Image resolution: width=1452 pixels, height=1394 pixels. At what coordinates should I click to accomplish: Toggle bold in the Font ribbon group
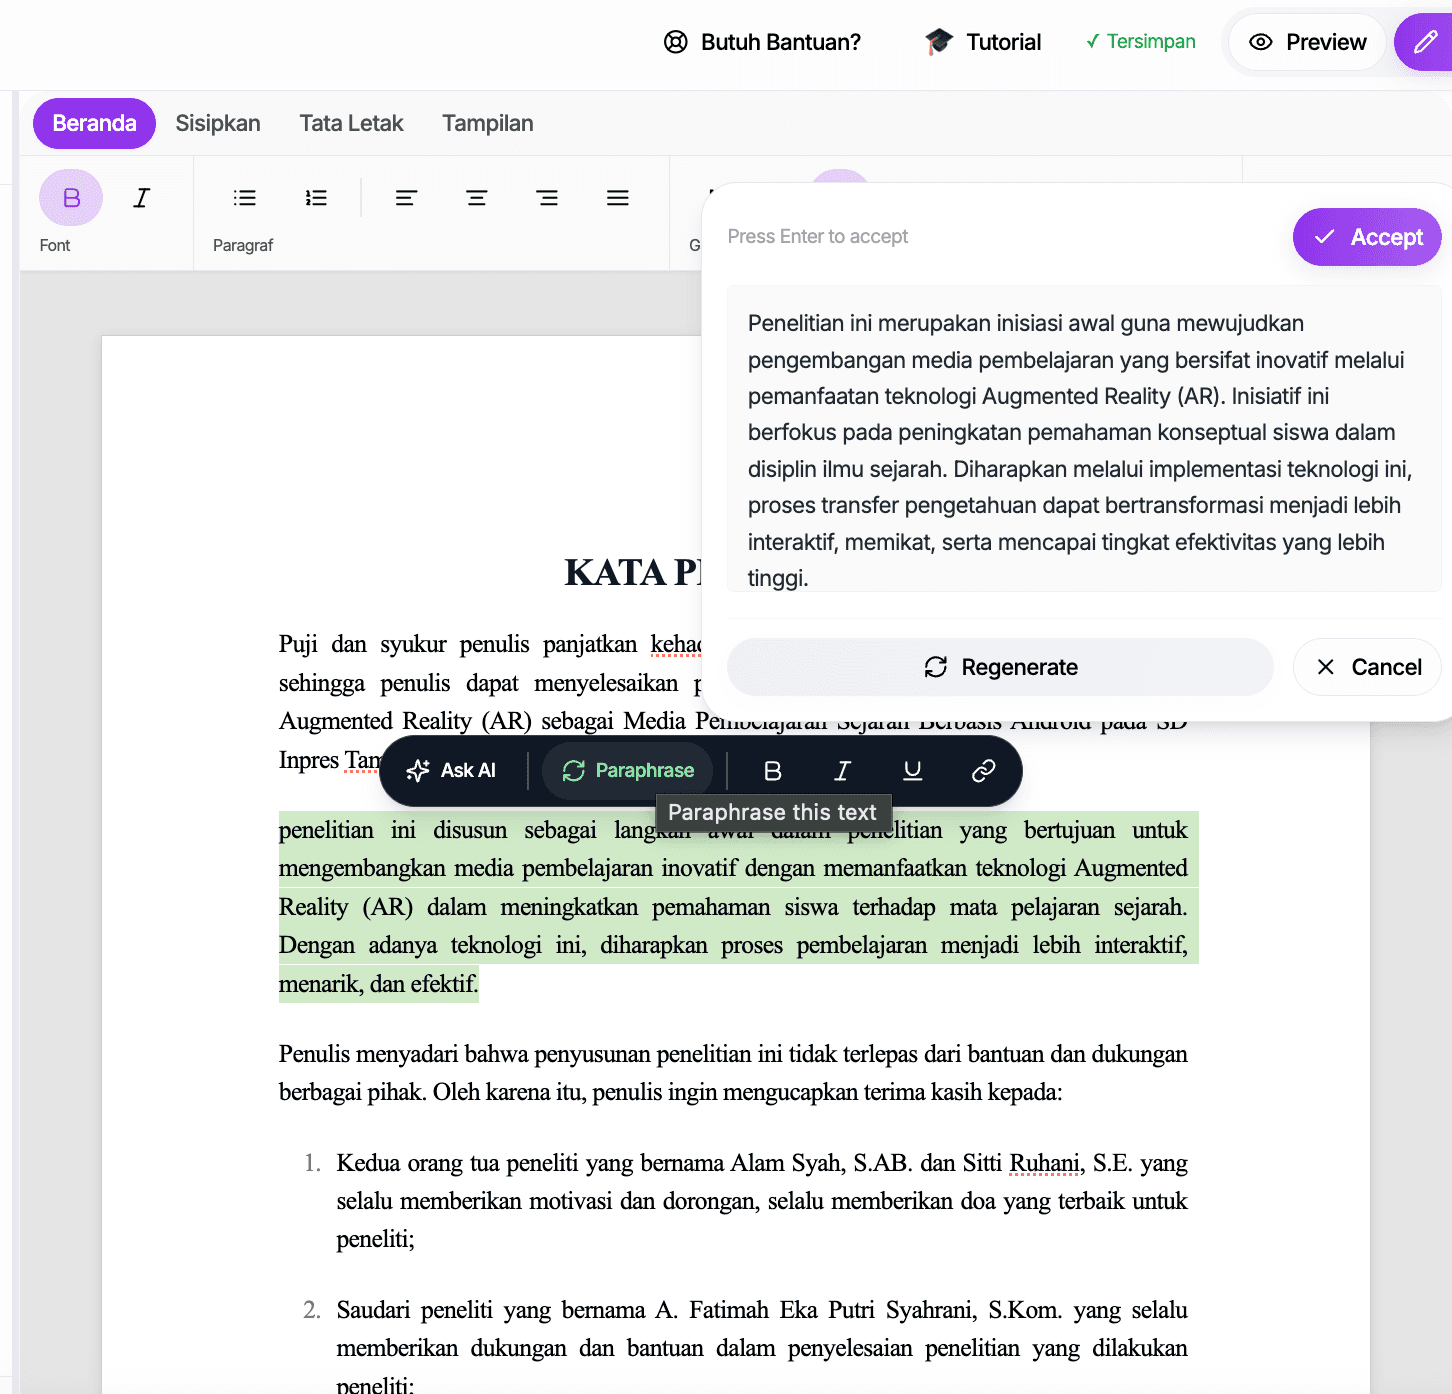coord(71,198)
